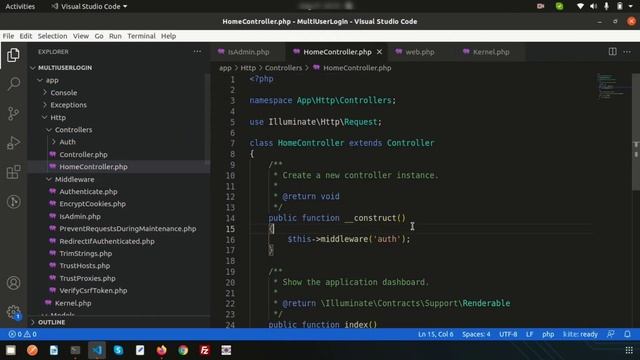This screenshot has width=640, height=360.
Task: Open FileZilla from the taskbar
Action: click(x=204, y=350)
